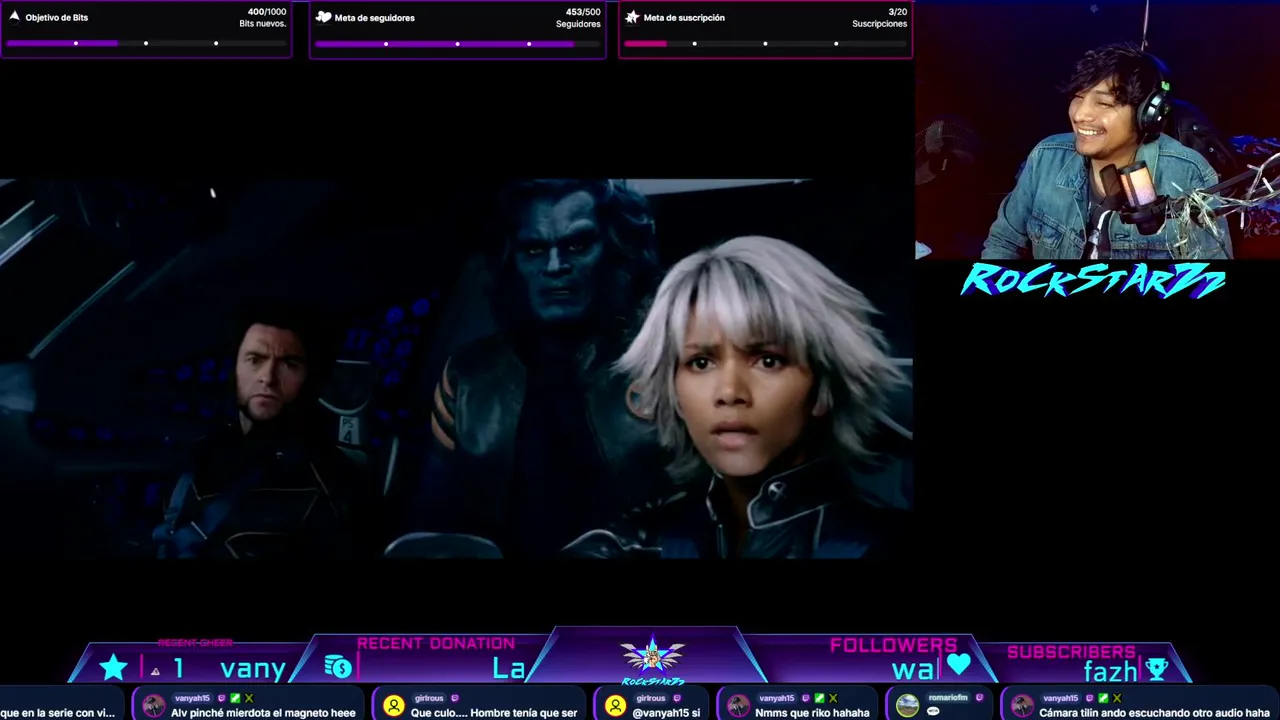
Task: Click the 'Meta de seguidores' label
Action: (375, 18)
